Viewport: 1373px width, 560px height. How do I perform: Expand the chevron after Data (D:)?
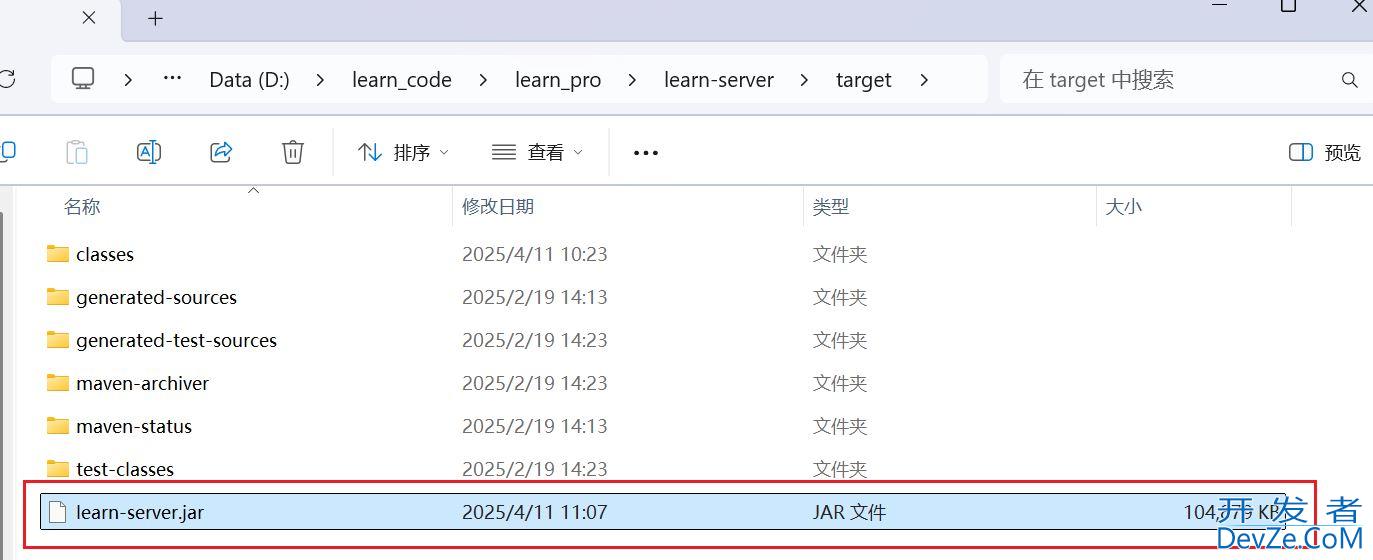(x=320, y=80)
